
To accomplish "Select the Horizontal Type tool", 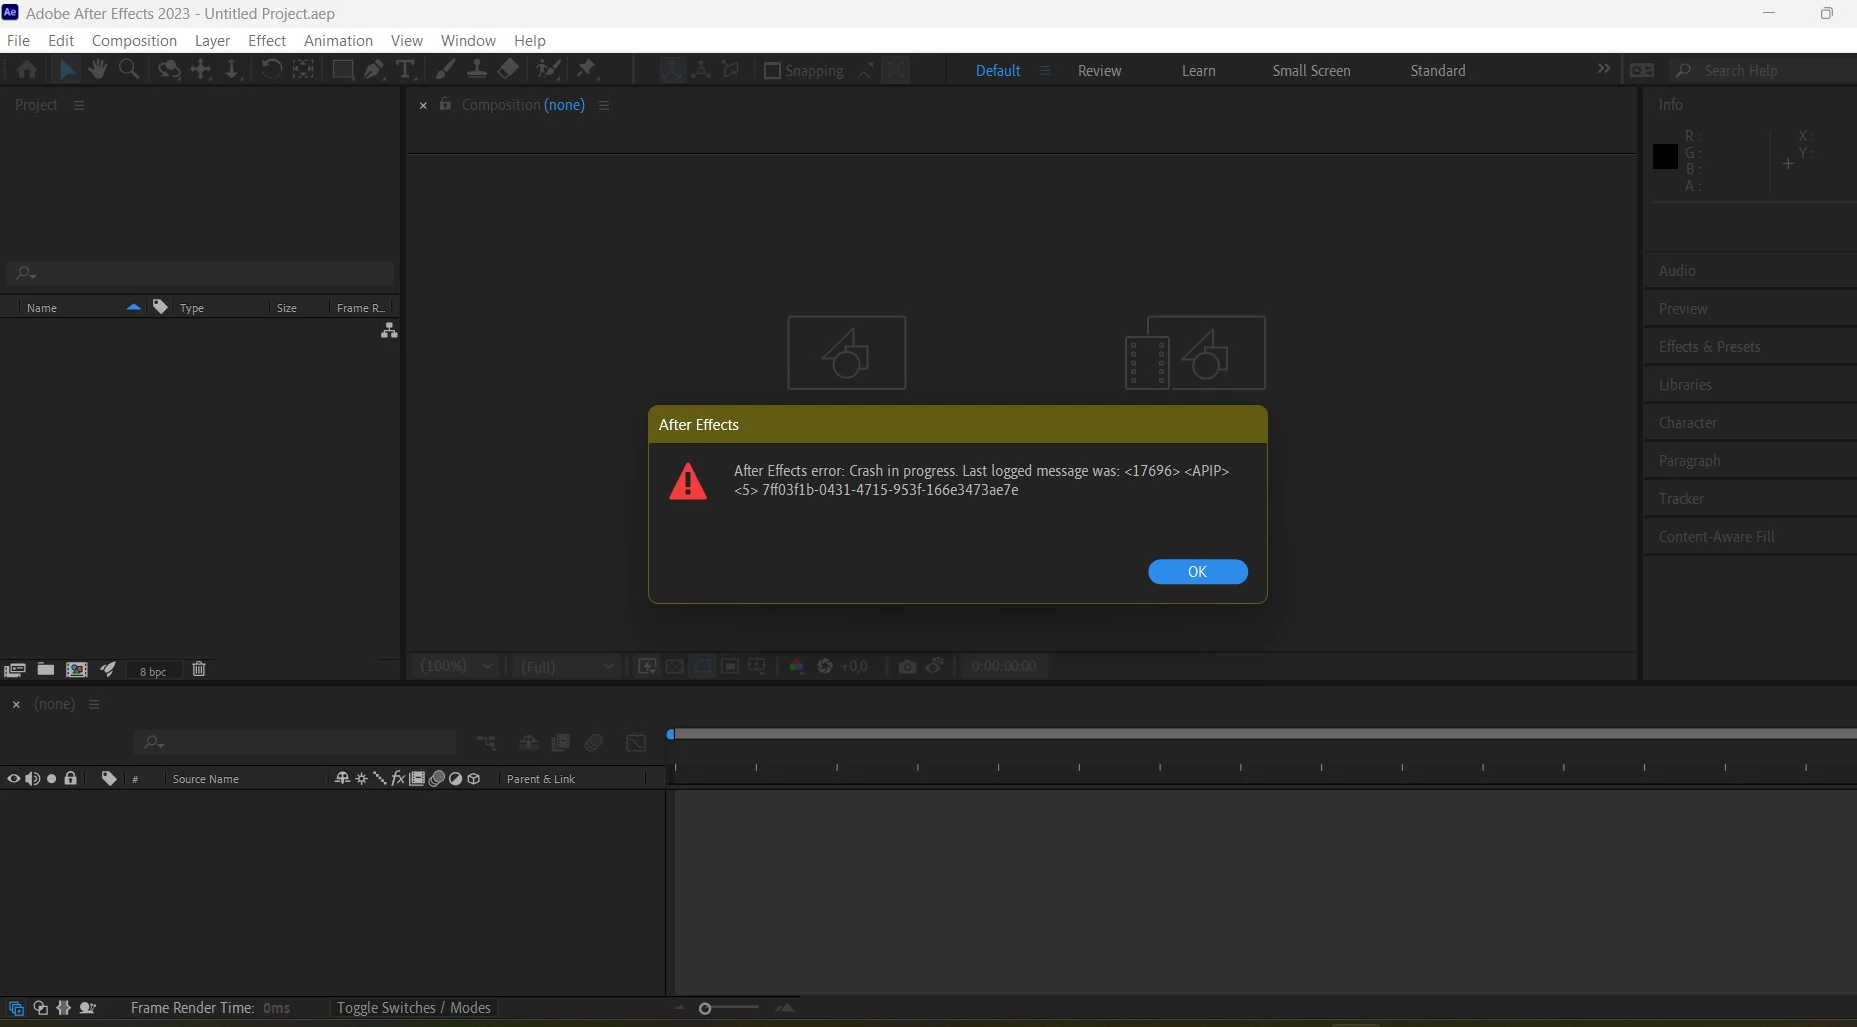I will (405, 69).
